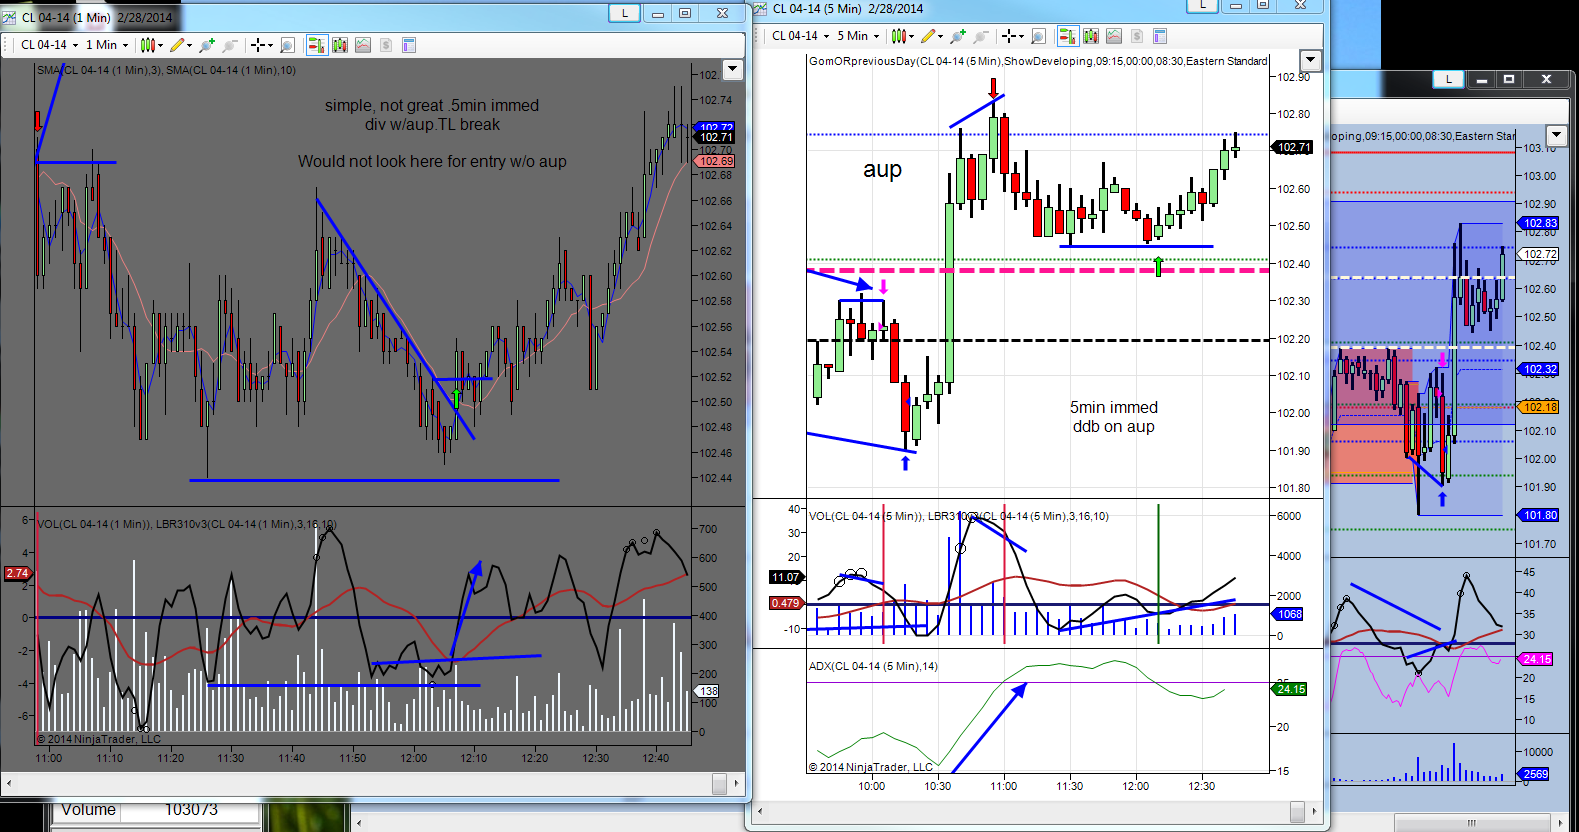Click scrollbar thumb under rightmost chart window

(x=1471, y=823)
